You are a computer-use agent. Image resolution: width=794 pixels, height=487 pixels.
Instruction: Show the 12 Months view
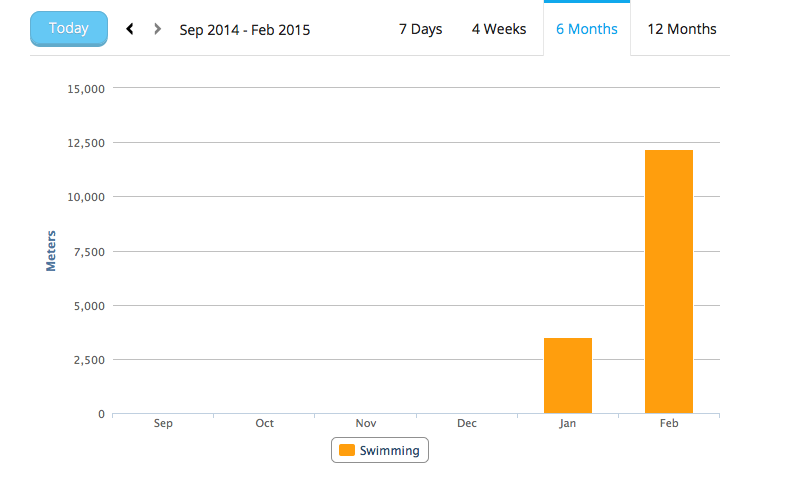pos(682,29)
